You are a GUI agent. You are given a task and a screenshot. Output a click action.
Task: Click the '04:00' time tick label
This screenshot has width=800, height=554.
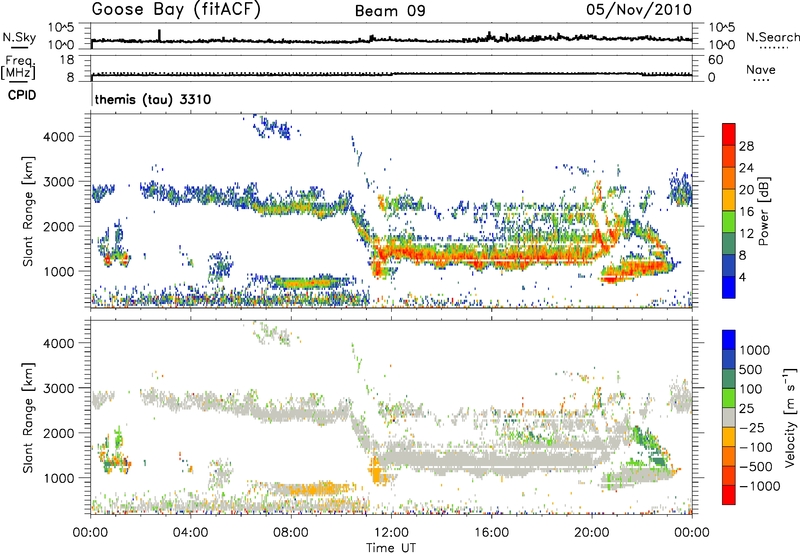pos(191,533)
